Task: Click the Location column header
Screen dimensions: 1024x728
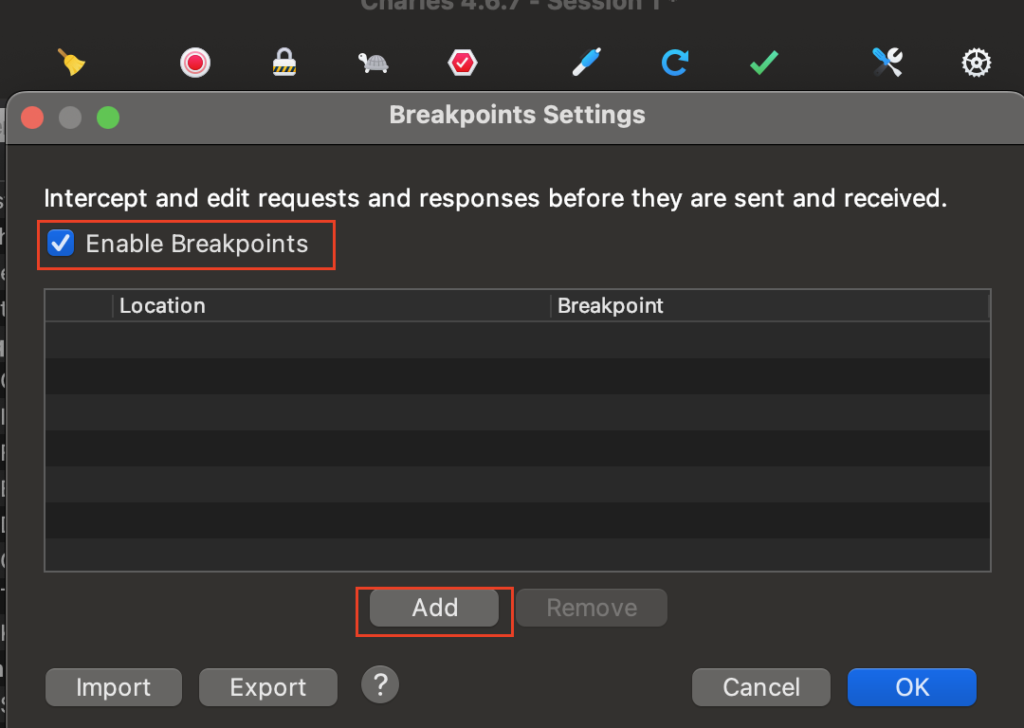Action: pyautogui.click(x=330, y=306)
